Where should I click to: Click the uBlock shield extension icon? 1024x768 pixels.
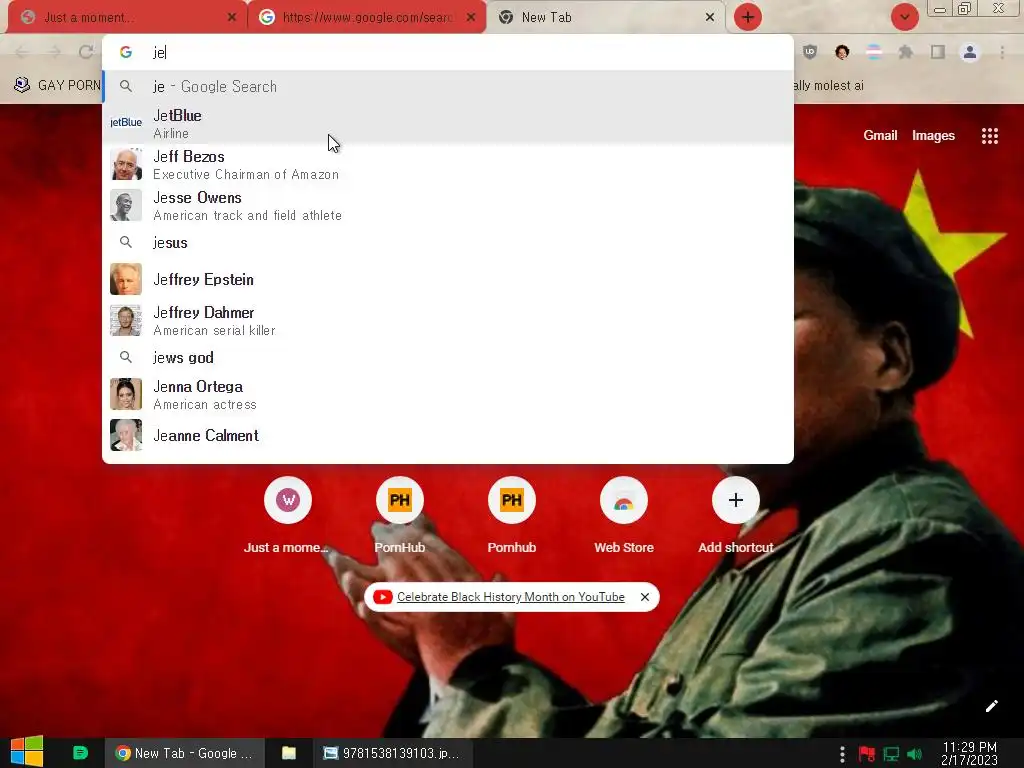pos(810,52)
